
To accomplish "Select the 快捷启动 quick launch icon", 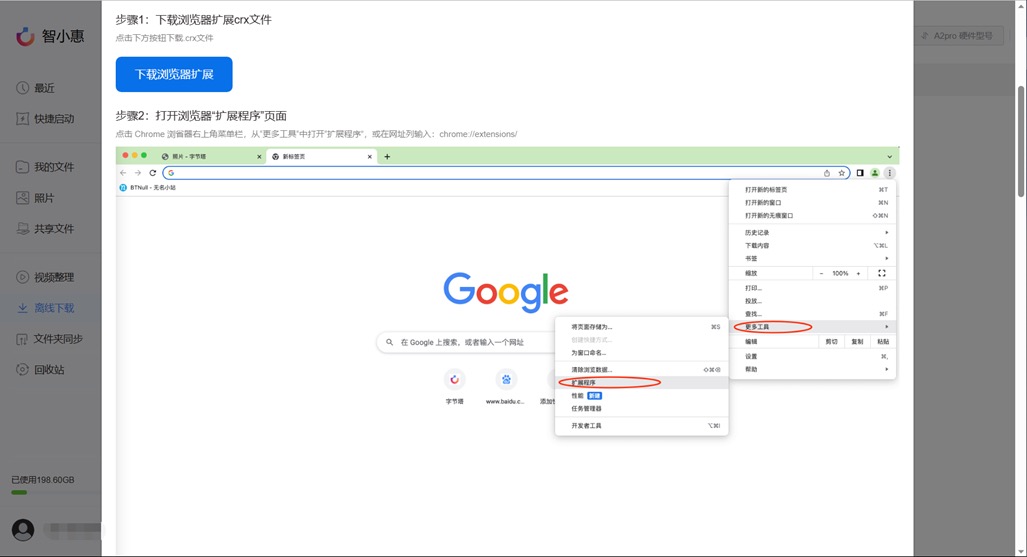I will tap(23, 118).
